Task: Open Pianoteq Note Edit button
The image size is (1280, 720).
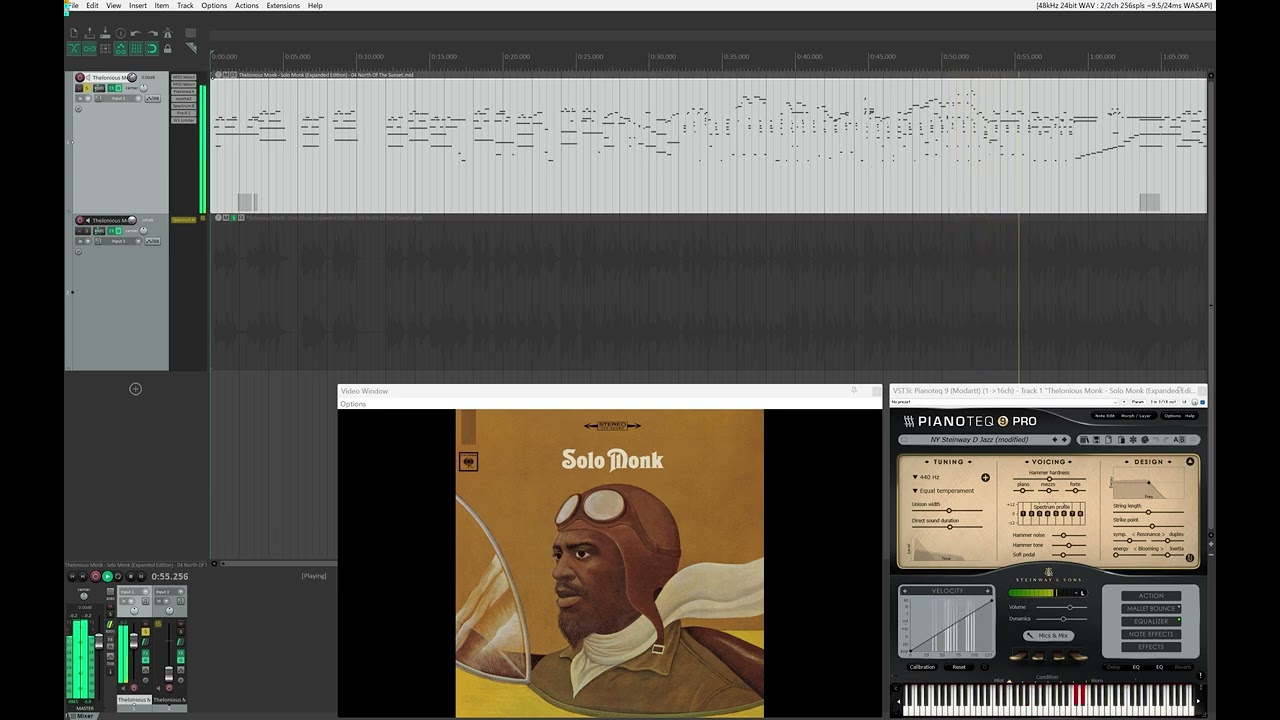Action: point(1105,416)
